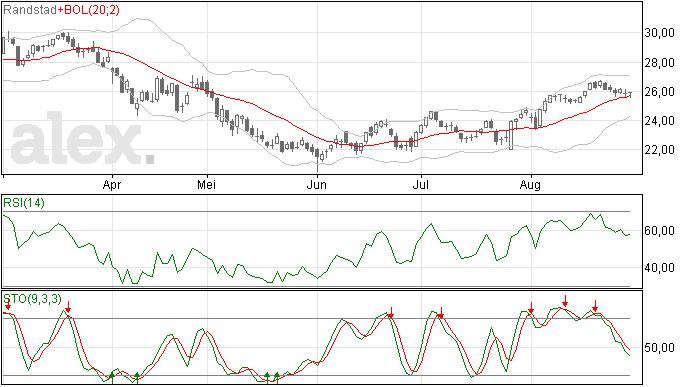Click the Jun month label
Screen dimensions: 690x387
317,184
